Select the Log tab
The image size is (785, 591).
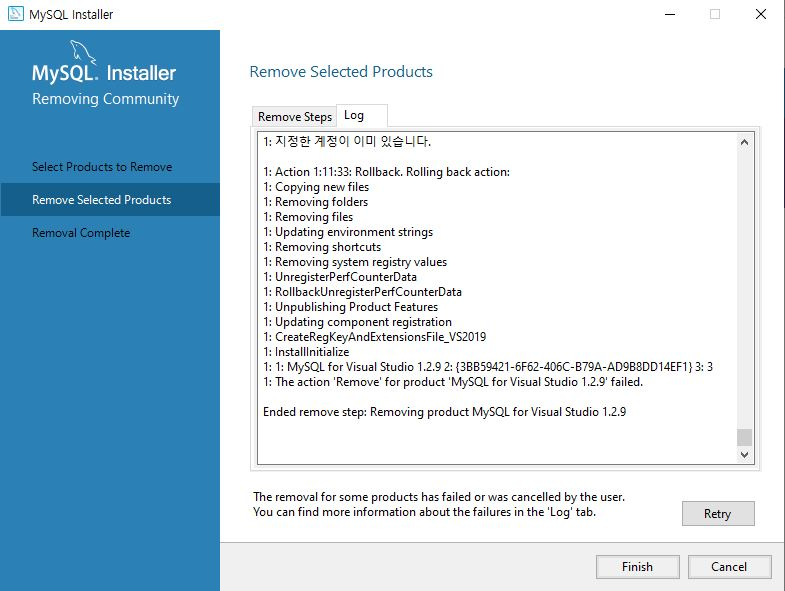pos(361,116)
